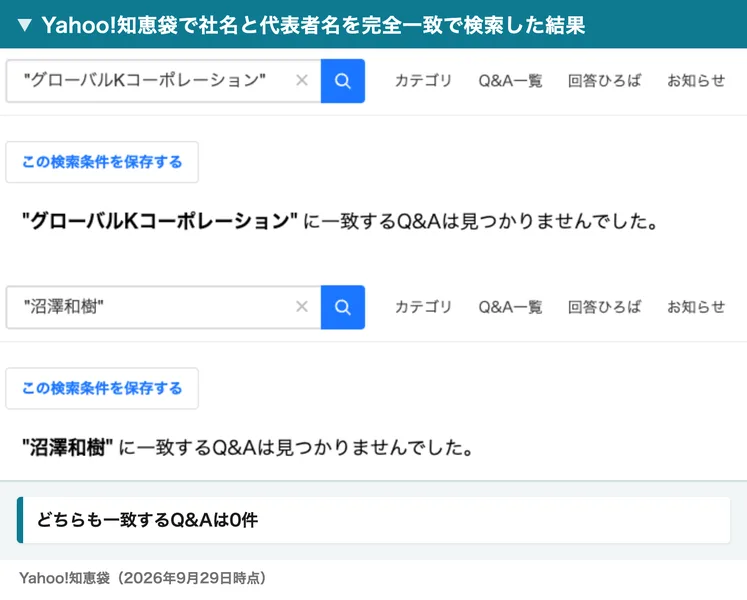Viewport: 747px width, 600px height.
Task: Select the "沼澤和樹" no-results message
Action: click(x=247, y=447)
